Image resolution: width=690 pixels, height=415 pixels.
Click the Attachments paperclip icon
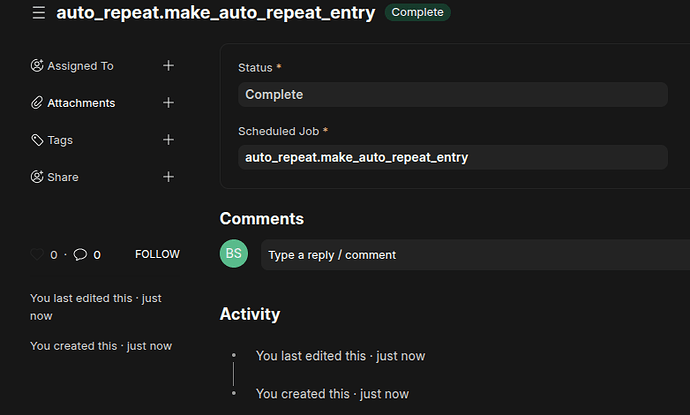click(x=37, y=103)
